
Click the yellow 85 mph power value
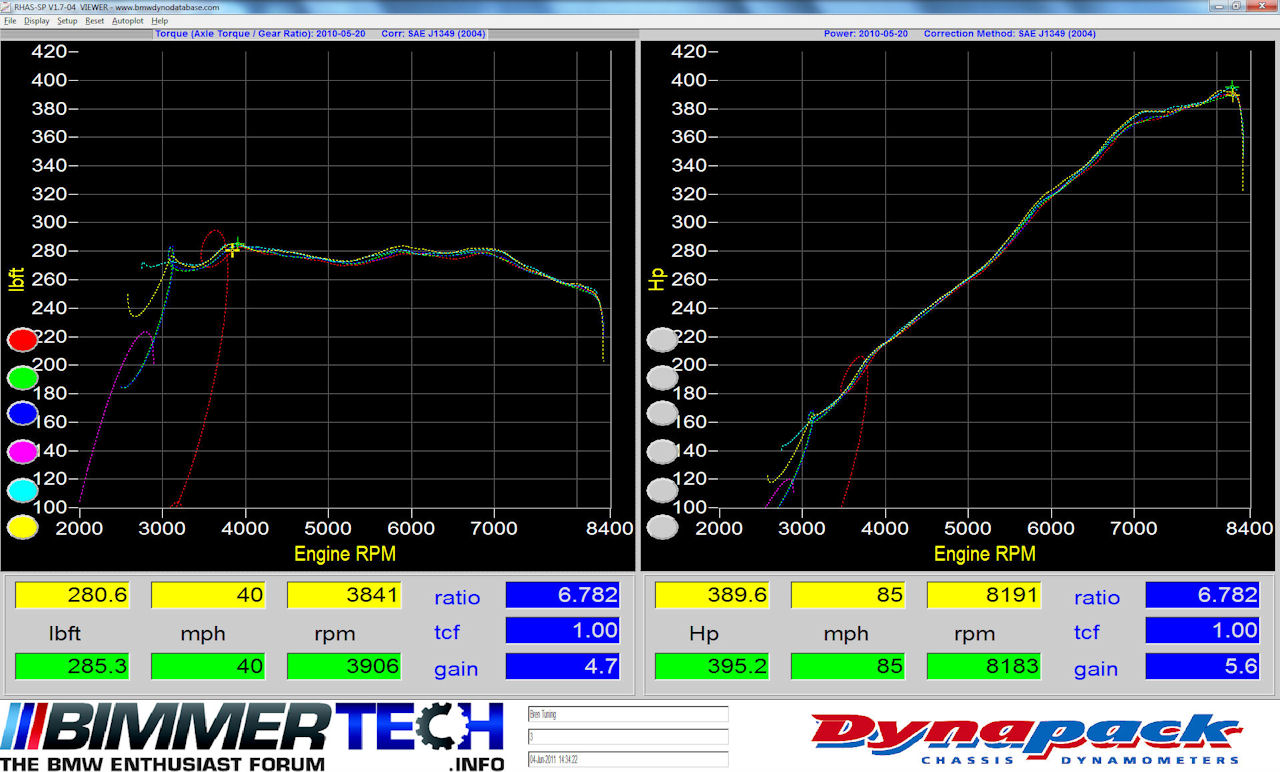click(848, 595)
